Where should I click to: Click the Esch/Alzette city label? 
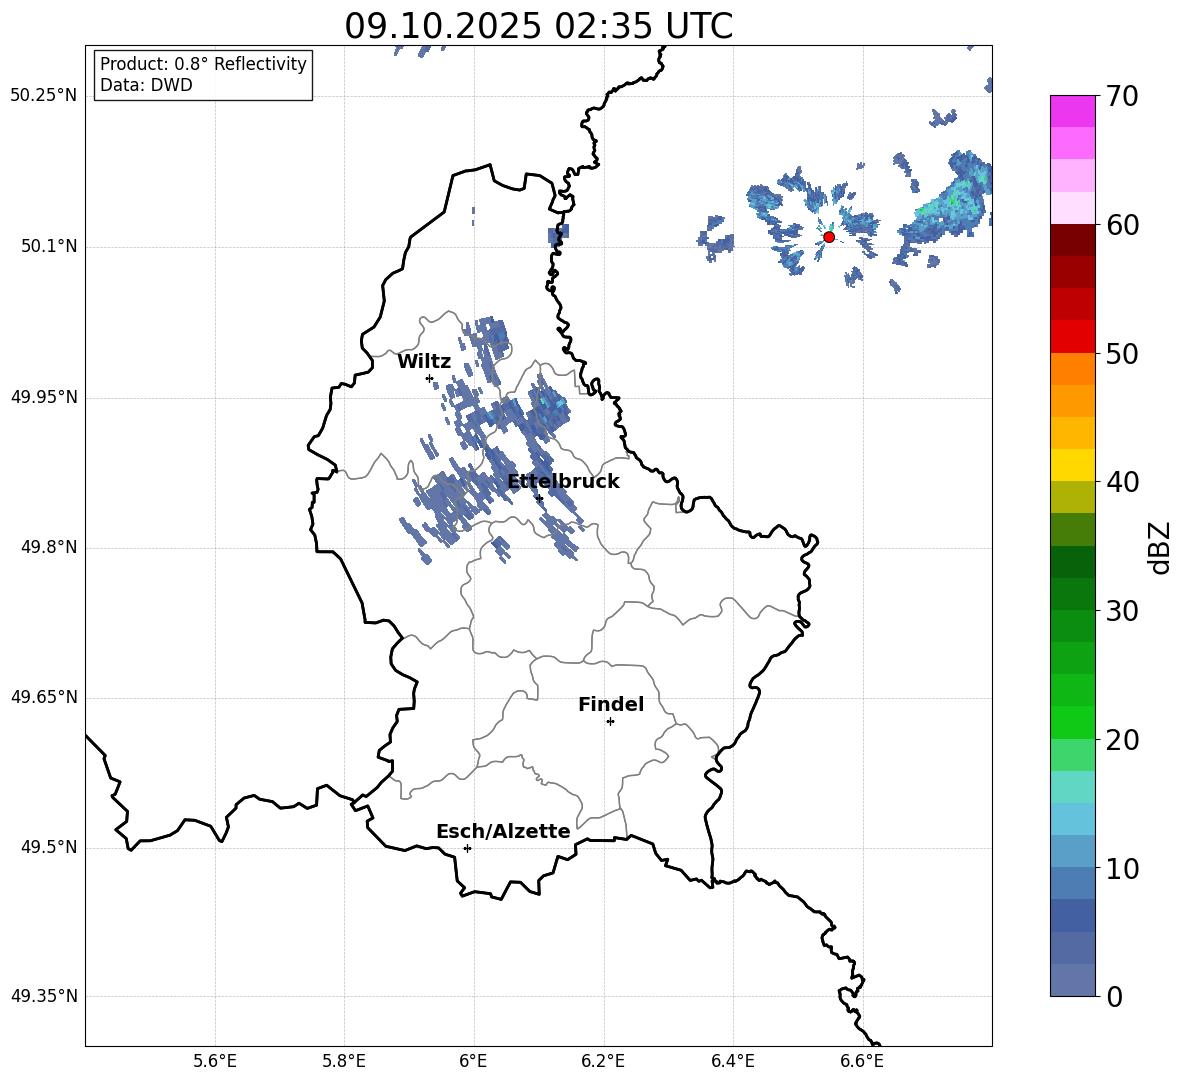point(503,831)
